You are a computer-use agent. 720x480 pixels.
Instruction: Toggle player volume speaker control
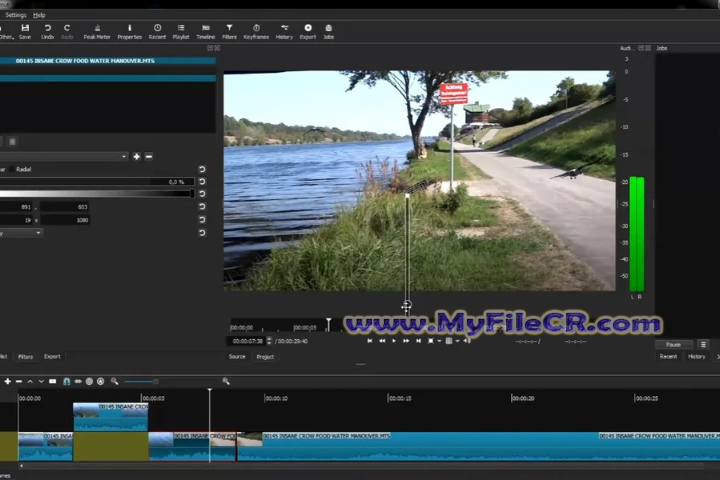pos(467,341)
